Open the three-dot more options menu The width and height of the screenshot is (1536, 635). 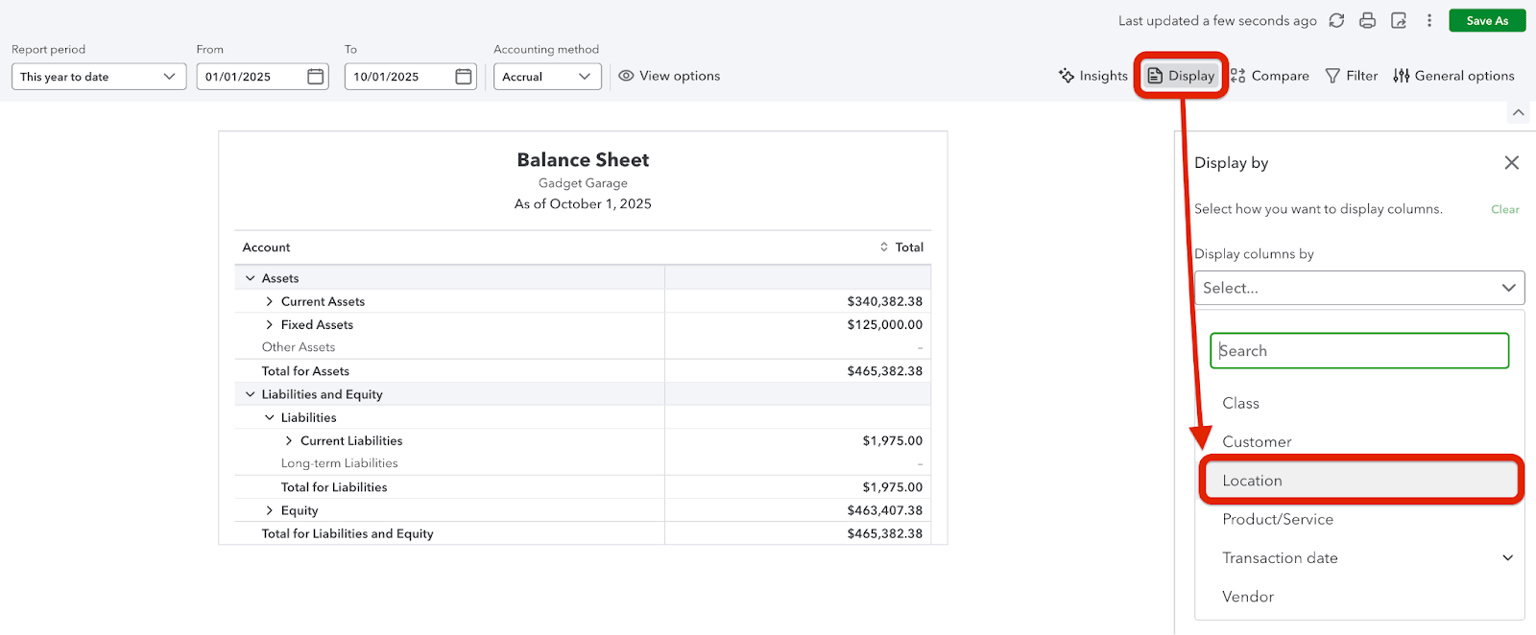pyautogui.click(x=1430, y=21)
